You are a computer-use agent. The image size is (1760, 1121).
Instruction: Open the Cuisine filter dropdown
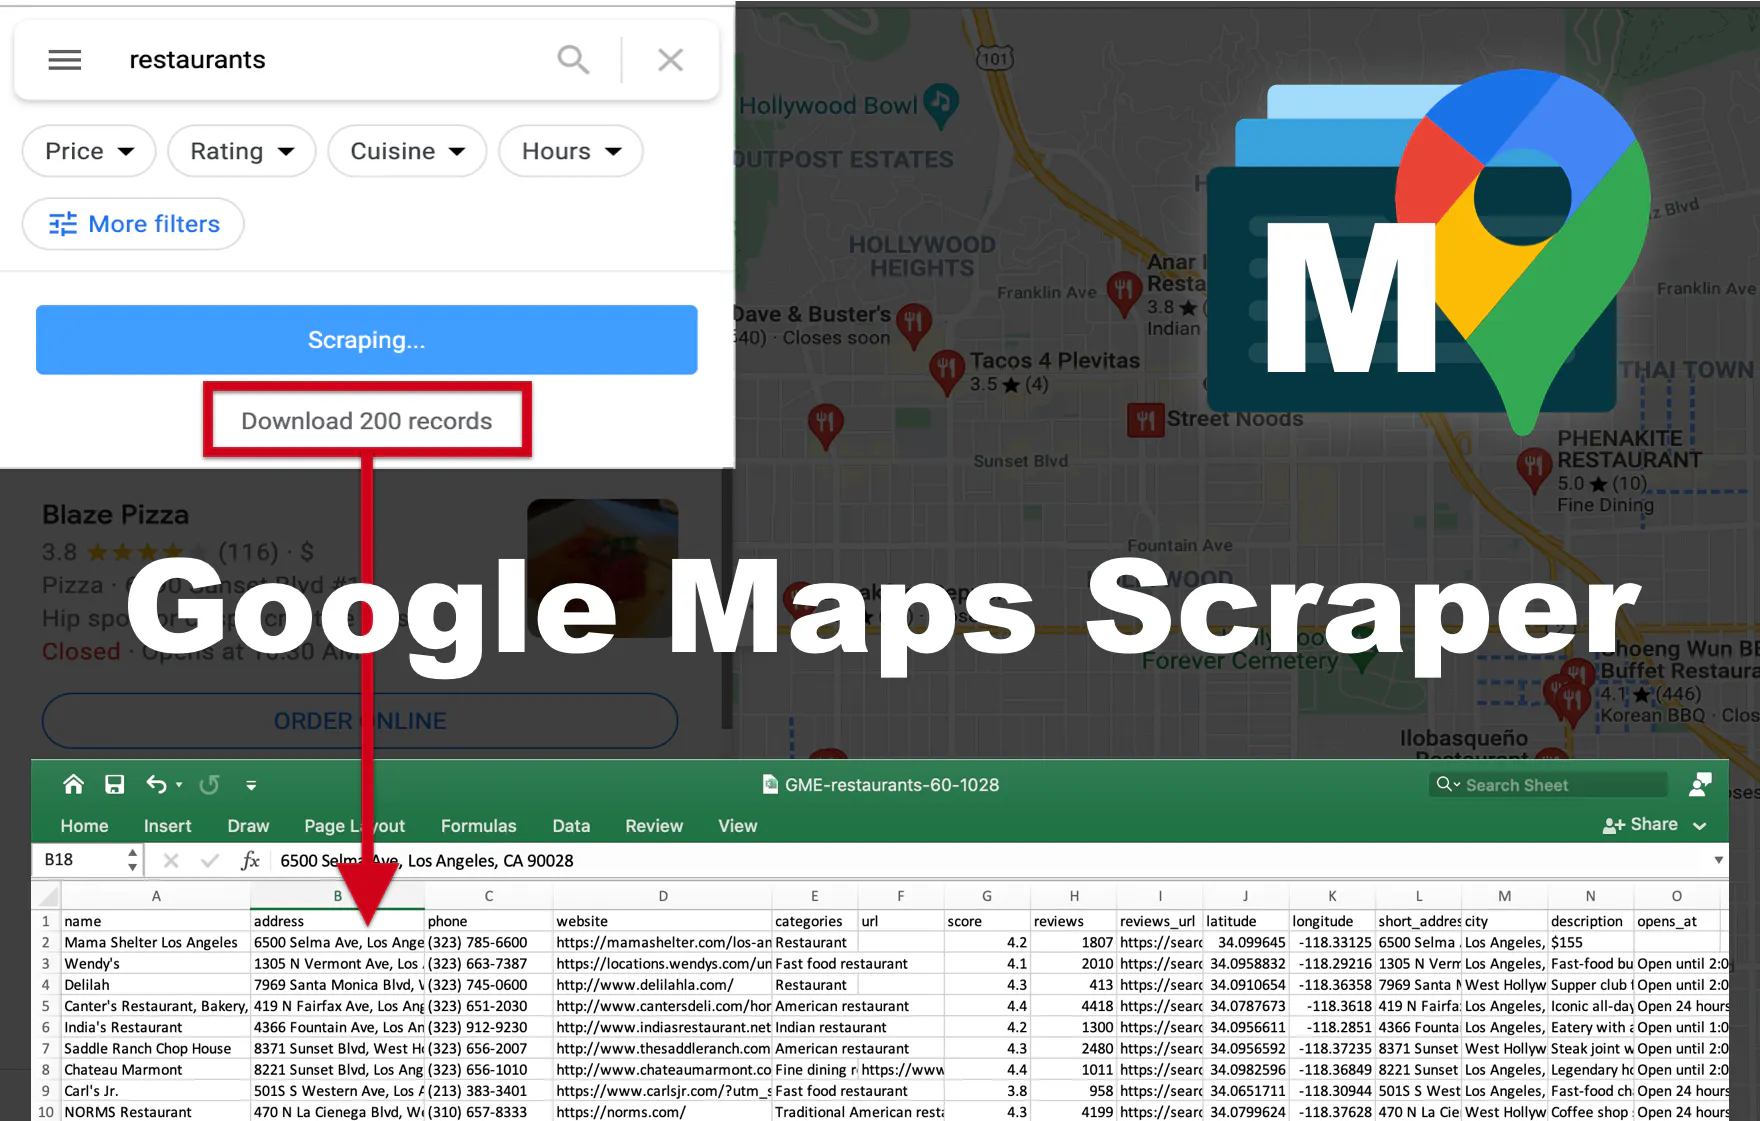click(x=407, y=151)
